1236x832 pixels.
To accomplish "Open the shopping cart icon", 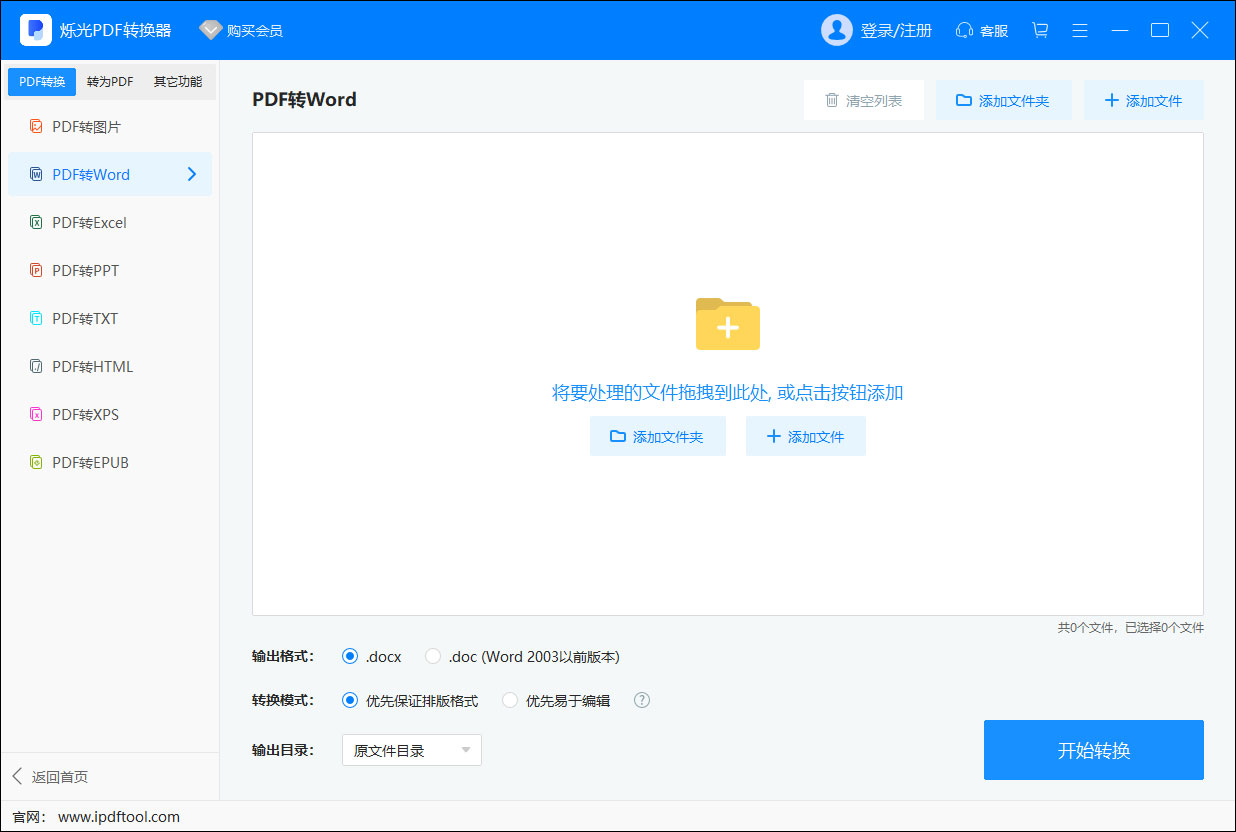I will click(1040, 30).
